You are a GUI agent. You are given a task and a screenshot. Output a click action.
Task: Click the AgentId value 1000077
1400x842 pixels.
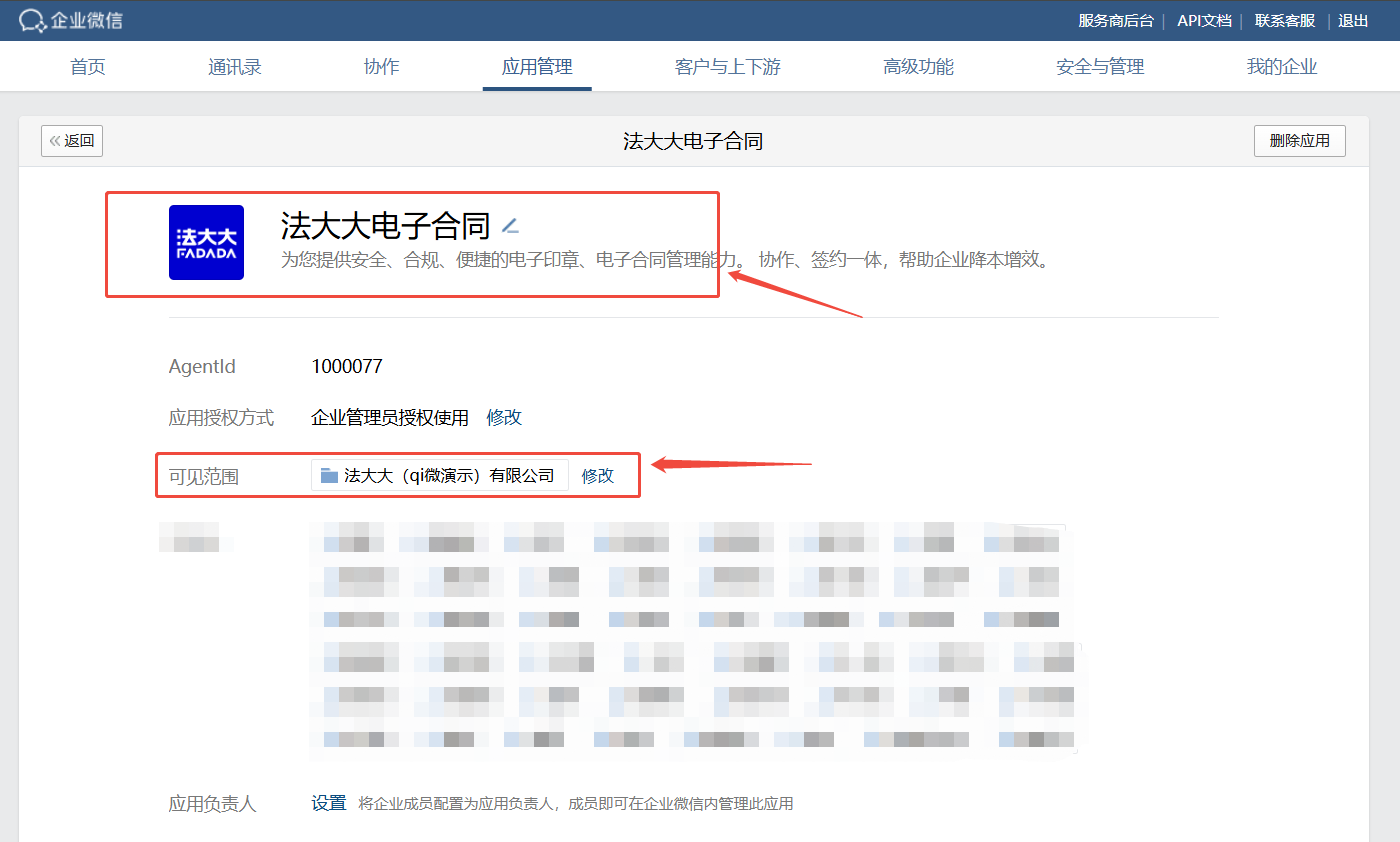pos(347,367)
